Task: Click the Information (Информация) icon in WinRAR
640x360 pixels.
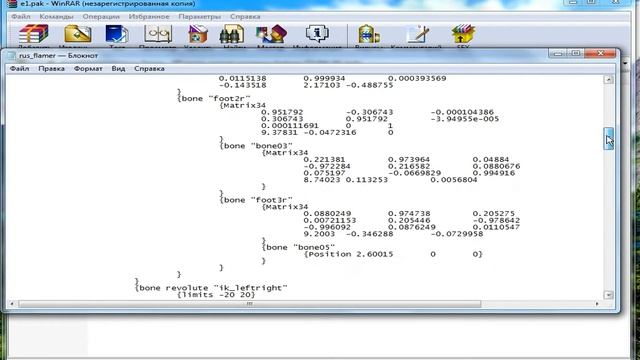Action: 317,34
